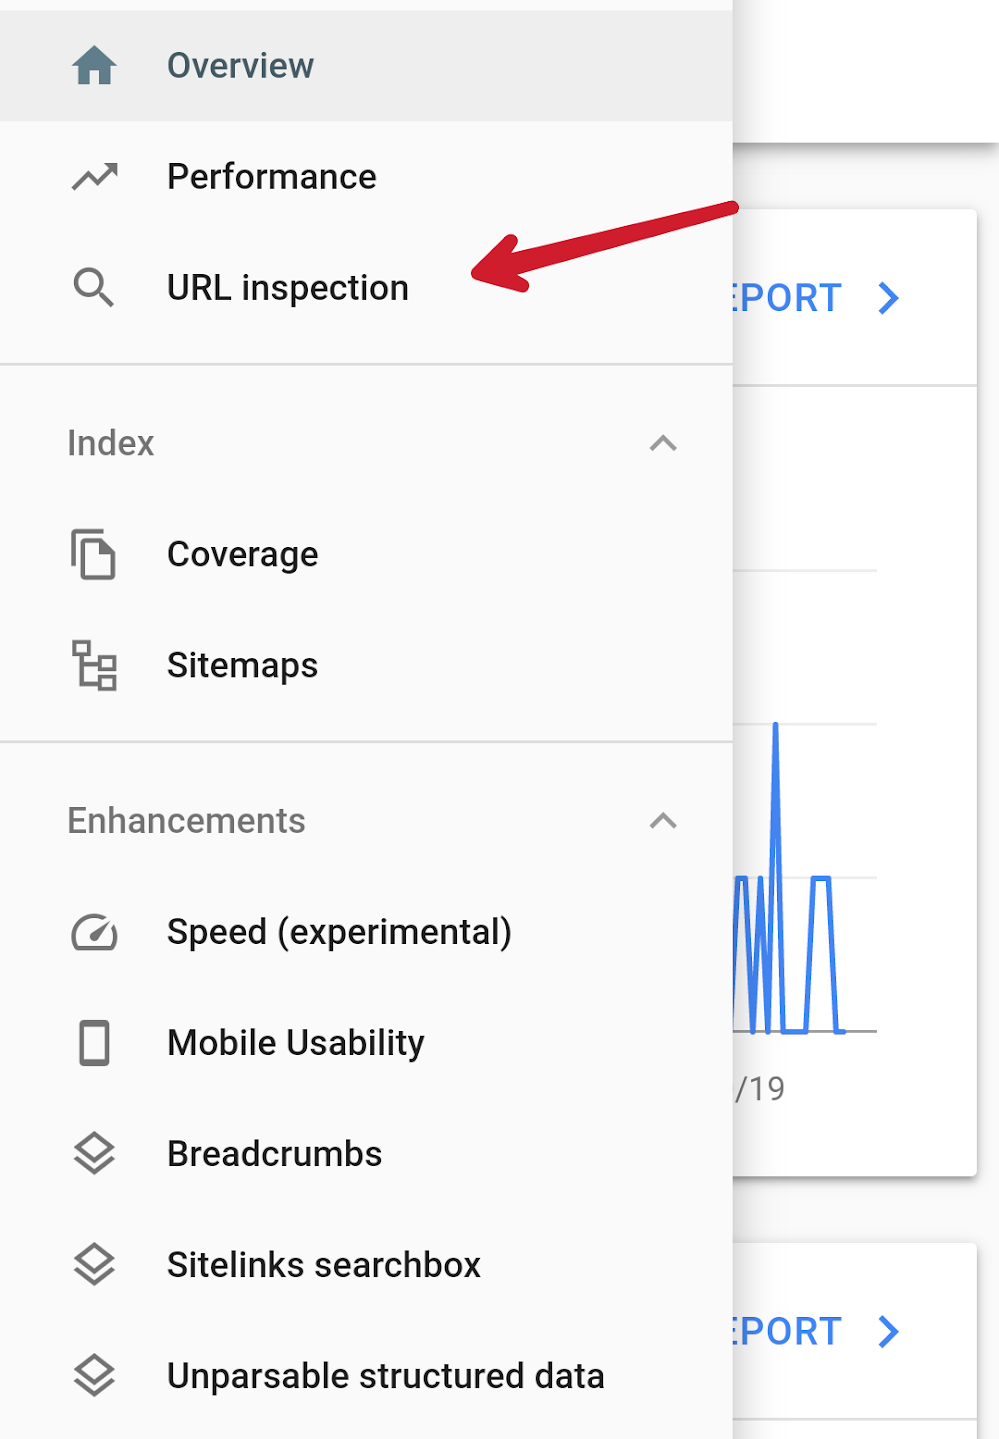This screenshot has width=999, height=1439.
Task: Click the Mobile Usability phone icon
Action: [94, 1043]
